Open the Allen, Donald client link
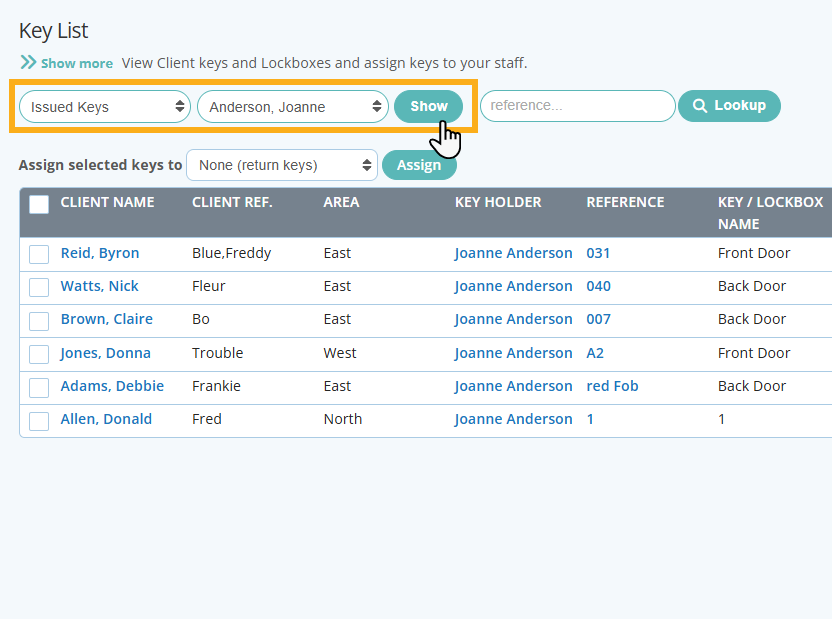Screen dimensions: 832x619 [x=106, y=419]
